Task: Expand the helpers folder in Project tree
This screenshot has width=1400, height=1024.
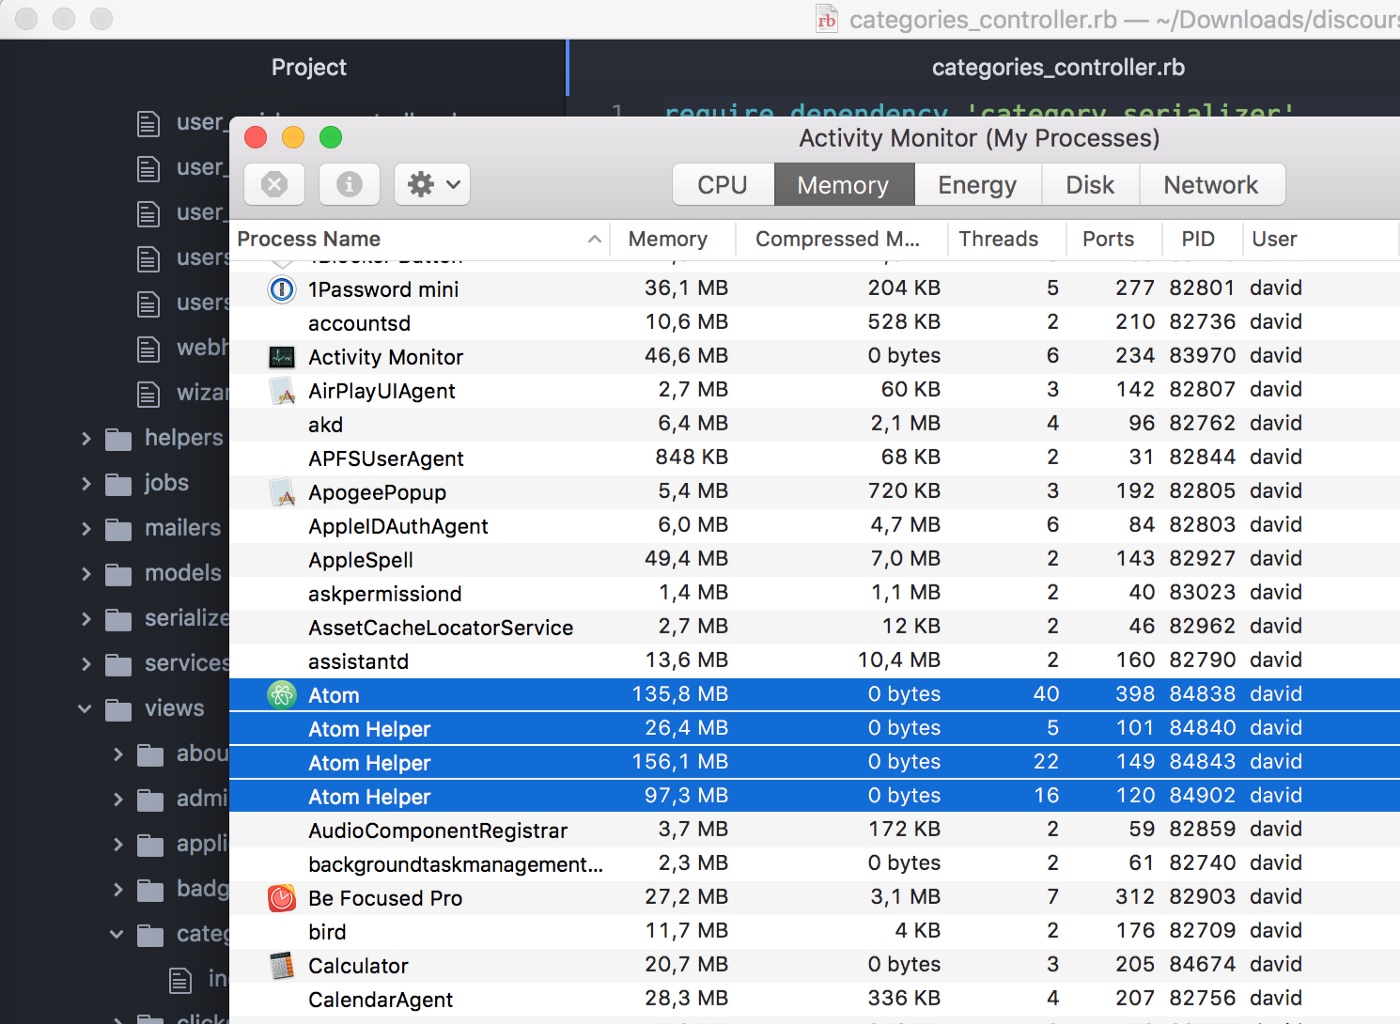Action: [86, 438]
